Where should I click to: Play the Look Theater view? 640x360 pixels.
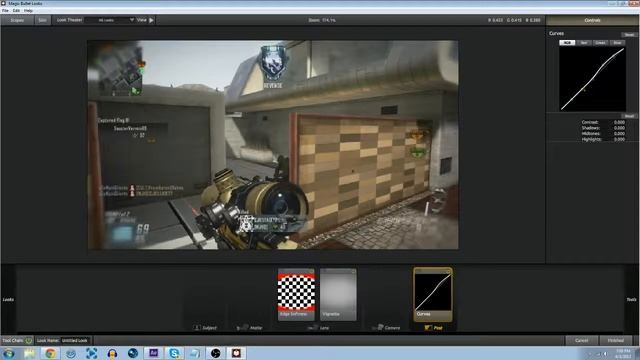click(151, 20)
